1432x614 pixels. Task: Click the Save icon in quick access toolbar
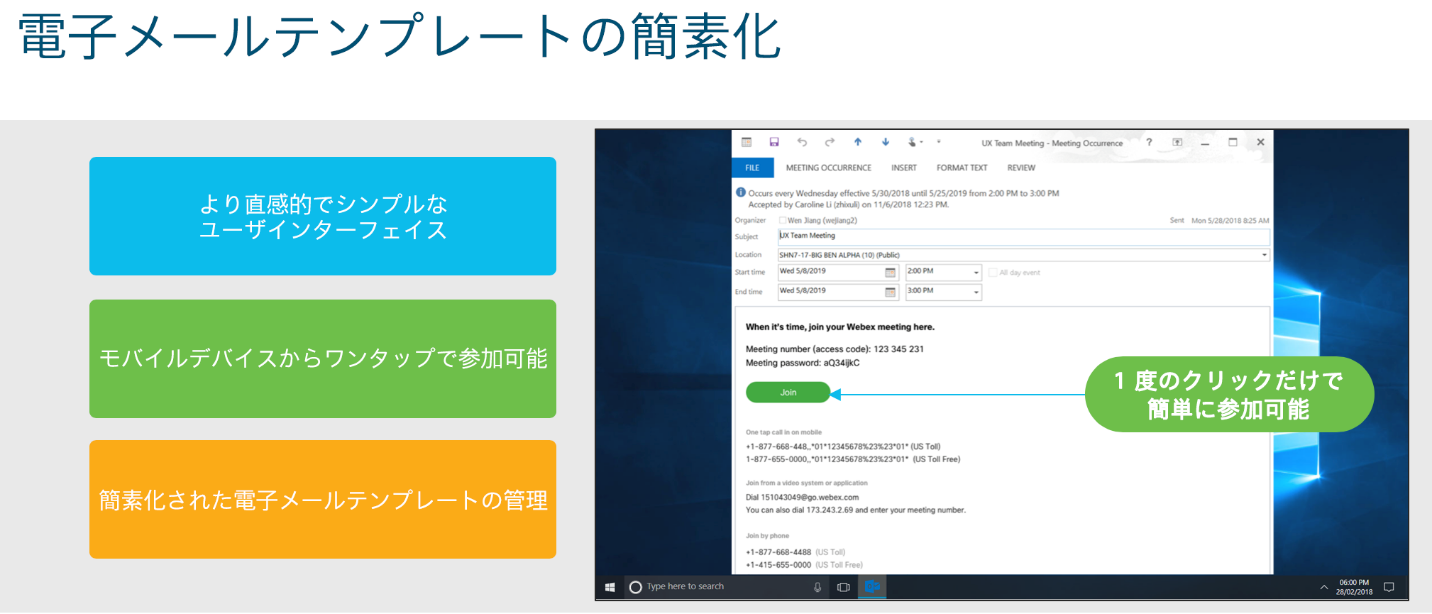(774, 143)
